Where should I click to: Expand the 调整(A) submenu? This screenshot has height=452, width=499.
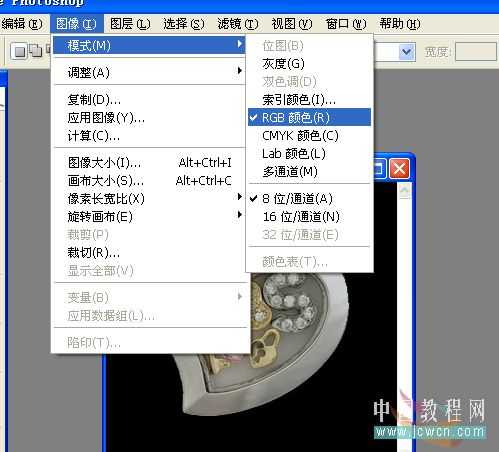pos(149,72)
